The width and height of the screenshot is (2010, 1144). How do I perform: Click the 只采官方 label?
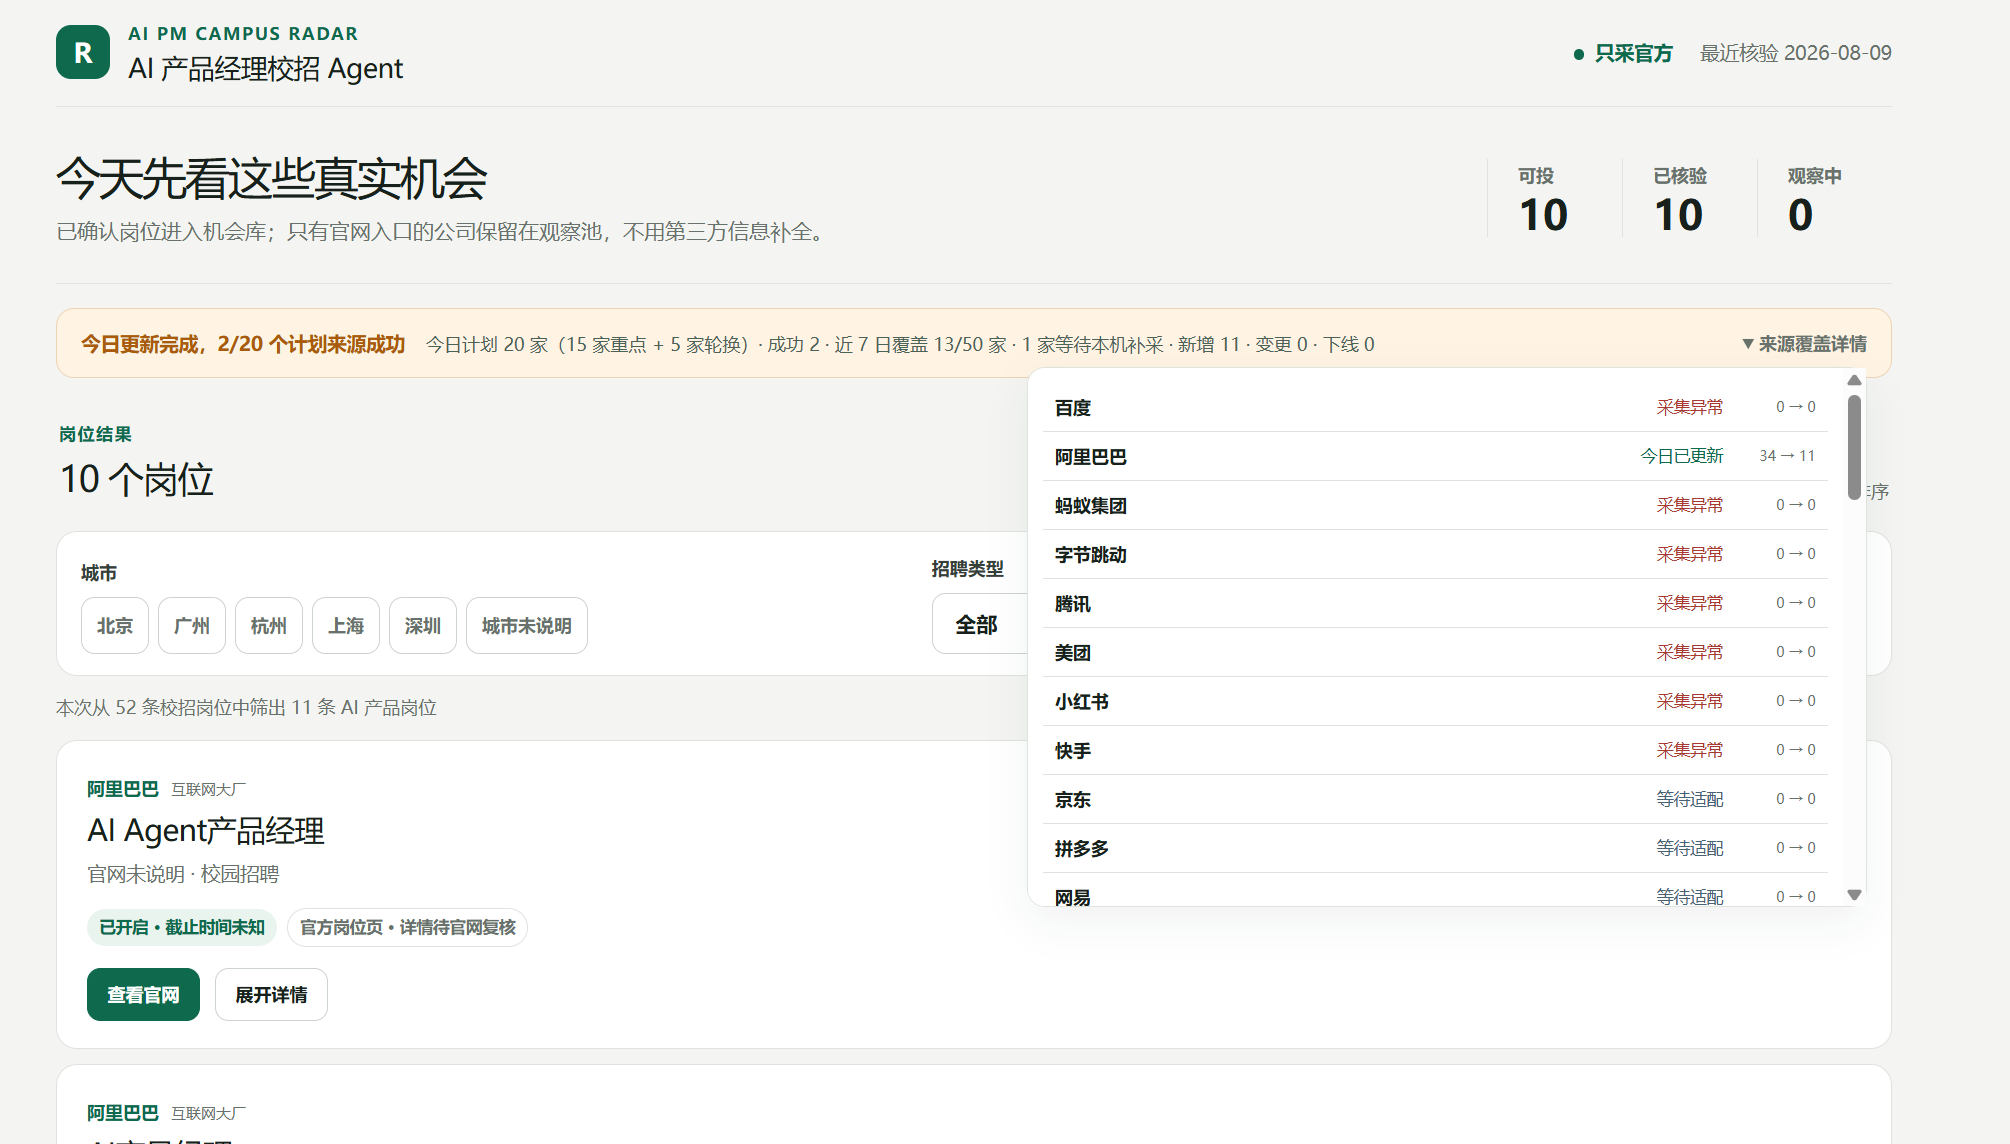(1634, 54)
